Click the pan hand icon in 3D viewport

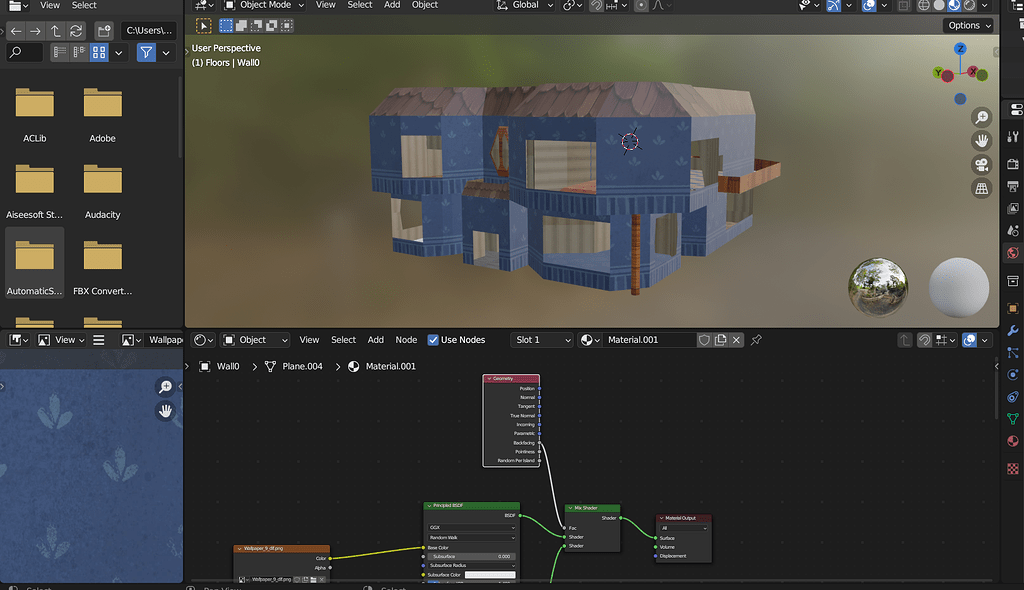pyautogui.click(x=982, y=141)
